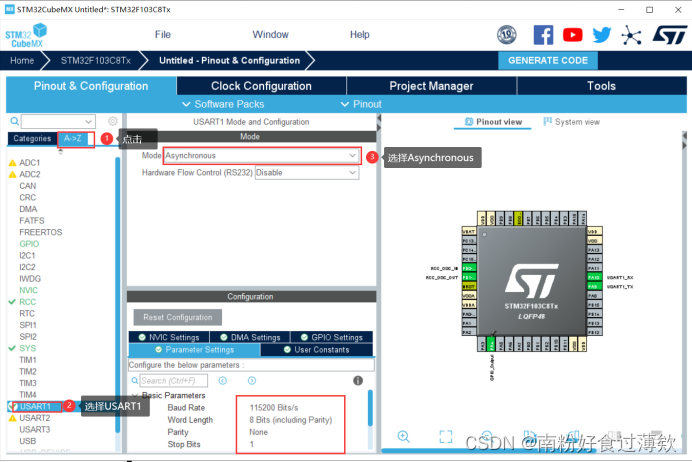Click the SYS green check icon

point(12,348)
